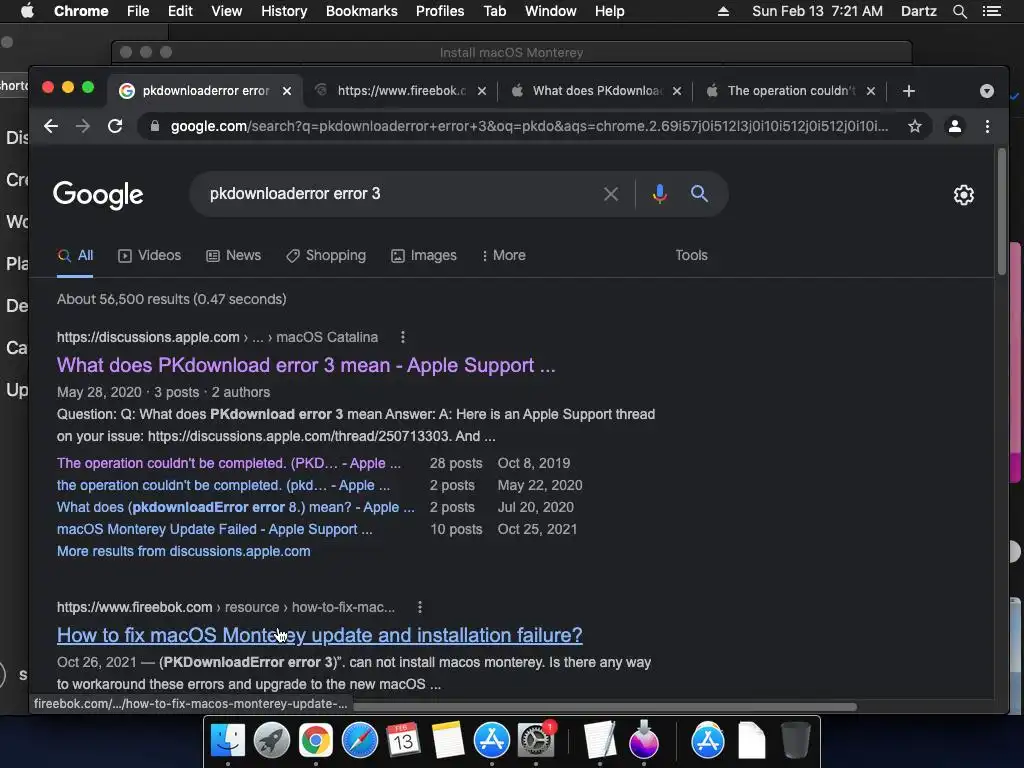This screenshot has height=768, width=1024.
Task: Open Launchpad from the Dock
Action: click(272, 741)
